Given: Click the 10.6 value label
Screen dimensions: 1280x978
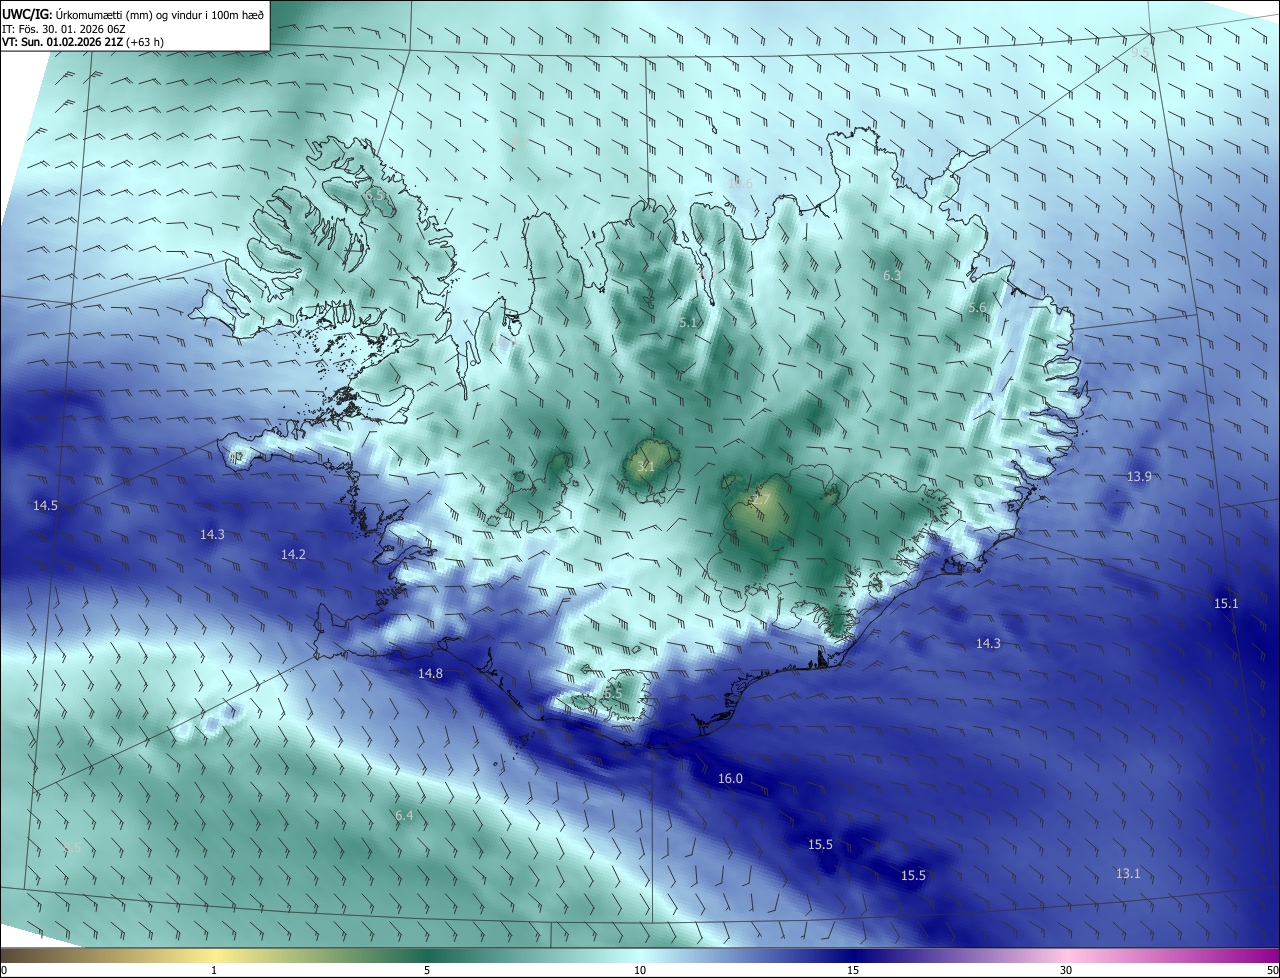Looking at the screenshot, I should pyautogui.click(x=739, y=183).
